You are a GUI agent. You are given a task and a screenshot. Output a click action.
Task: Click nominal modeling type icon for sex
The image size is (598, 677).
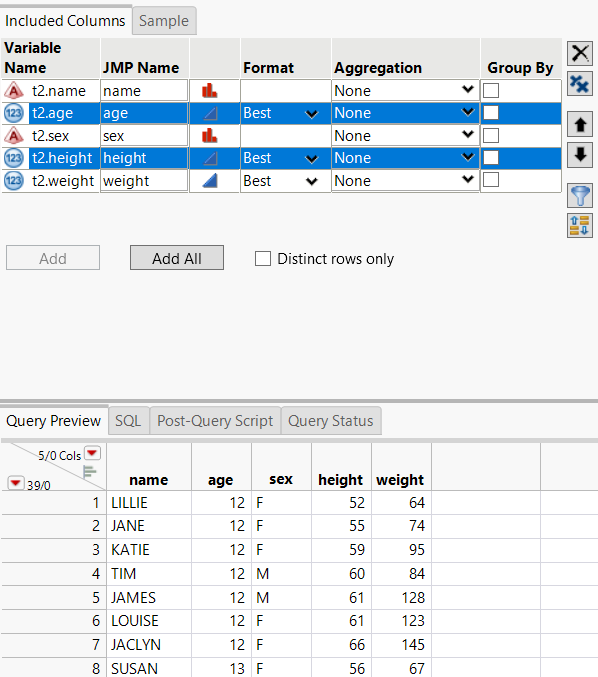[210, 136]
